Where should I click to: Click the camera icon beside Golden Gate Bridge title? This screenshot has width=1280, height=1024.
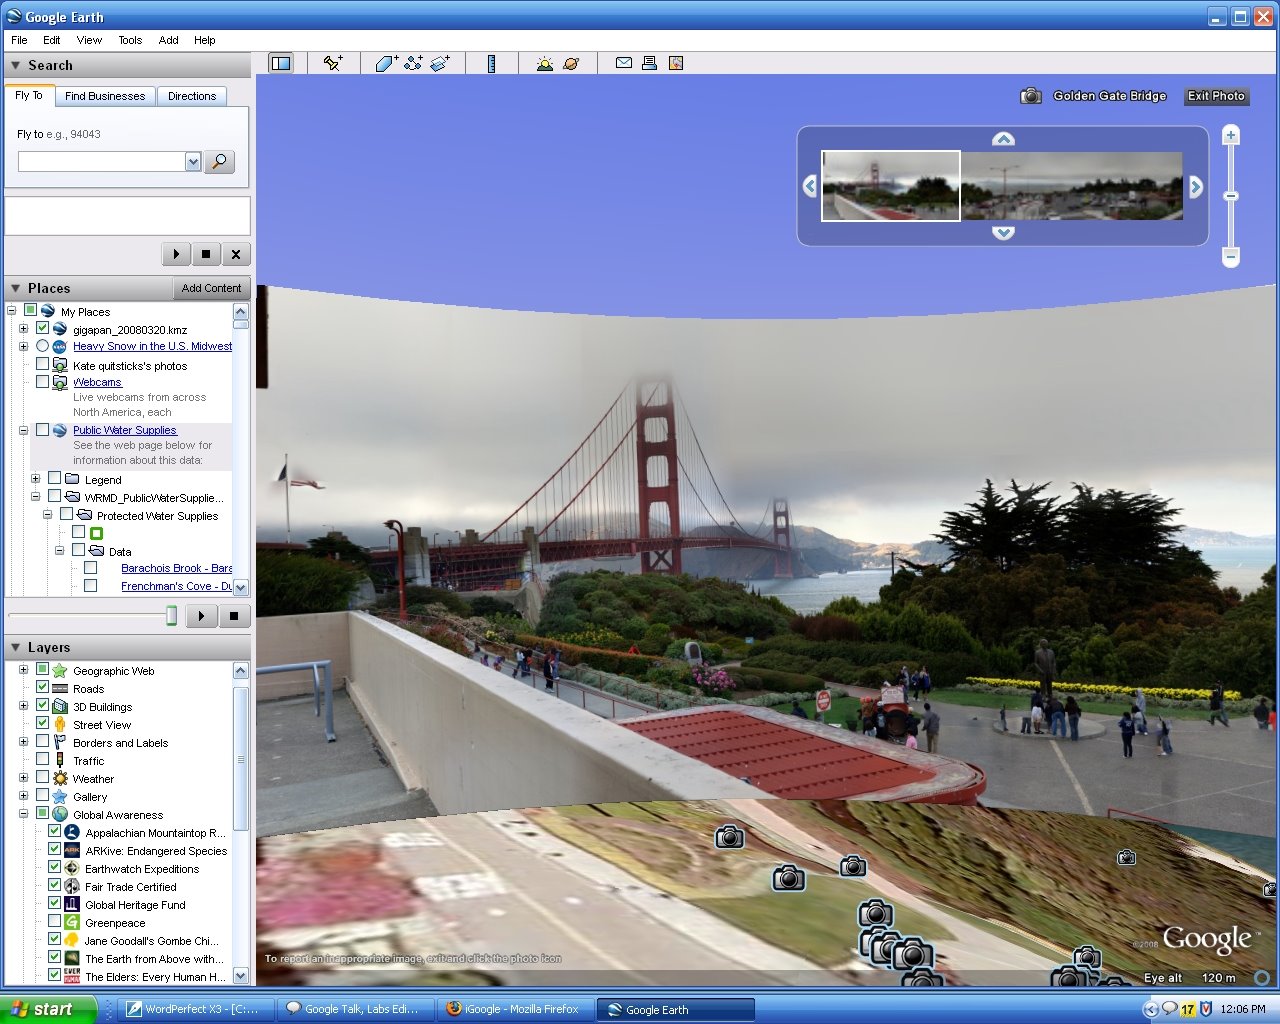(1031, 96)
